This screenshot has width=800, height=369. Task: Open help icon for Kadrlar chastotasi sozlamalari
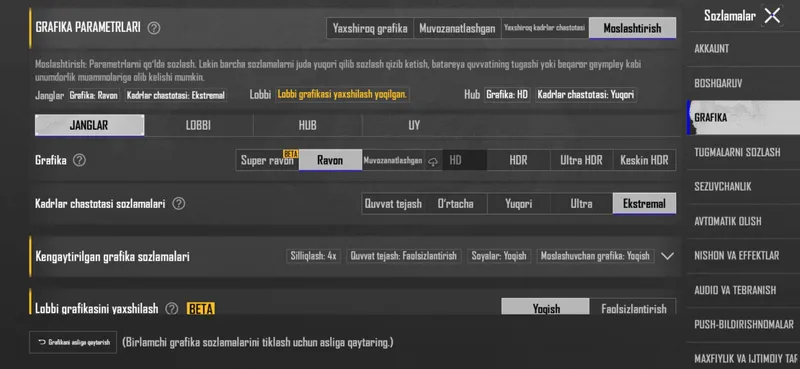(x=178, y=204)
